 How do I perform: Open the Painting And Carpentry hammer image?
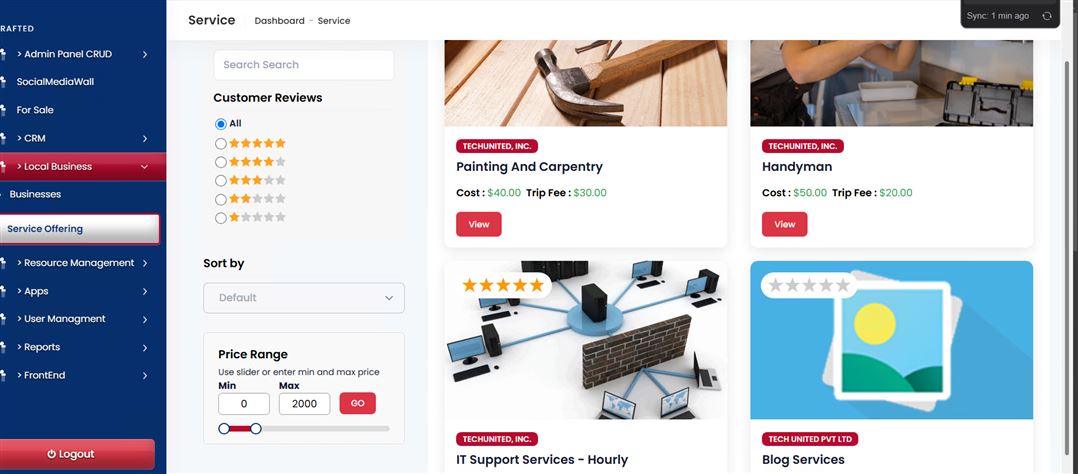[586, 83]
